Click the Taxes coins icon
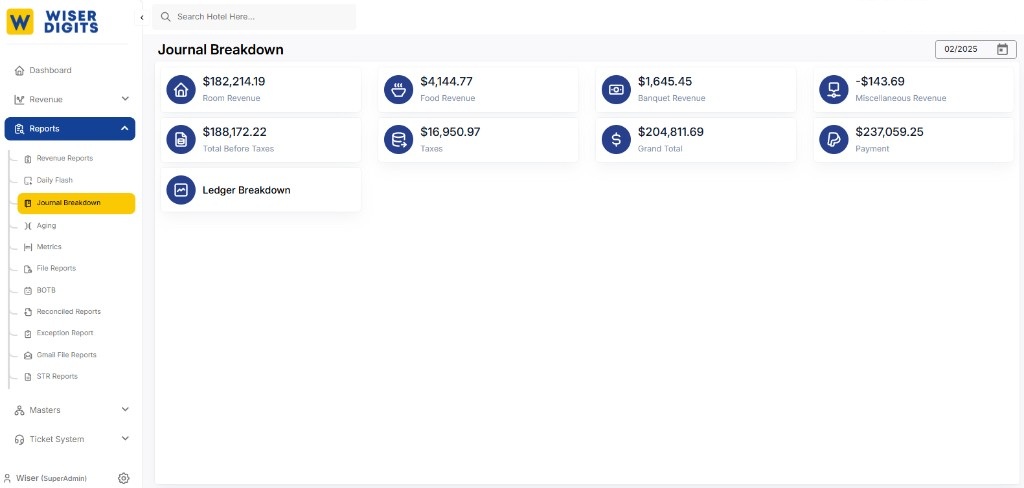1024x488 pixels. 398,140
